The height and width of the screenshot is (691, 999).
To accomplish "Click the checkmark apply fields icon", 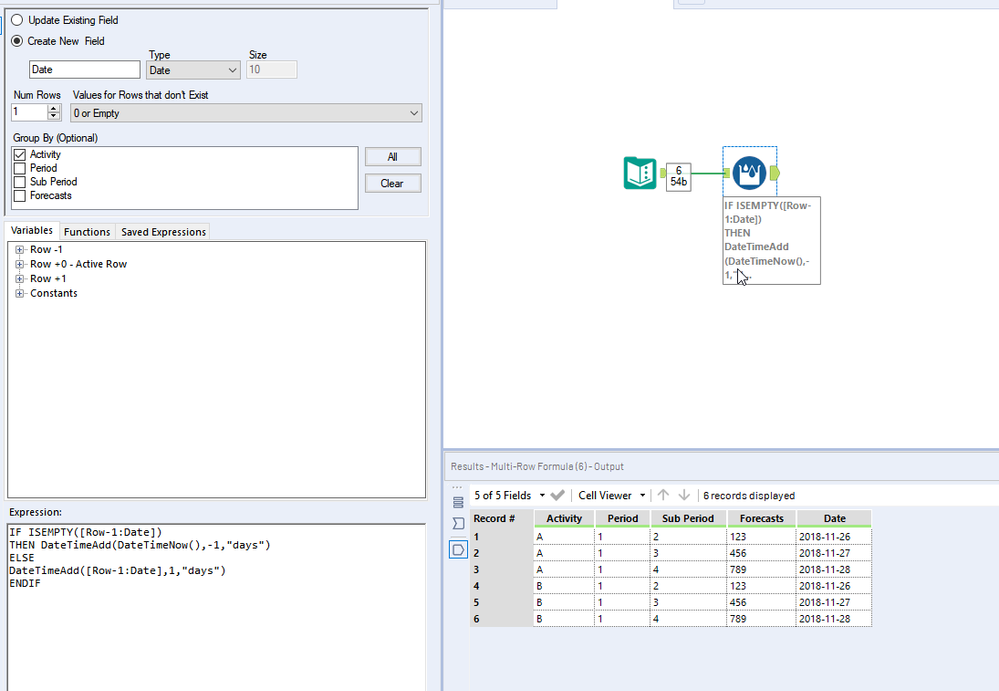I will pyautogui.click(x=557, y=495).
